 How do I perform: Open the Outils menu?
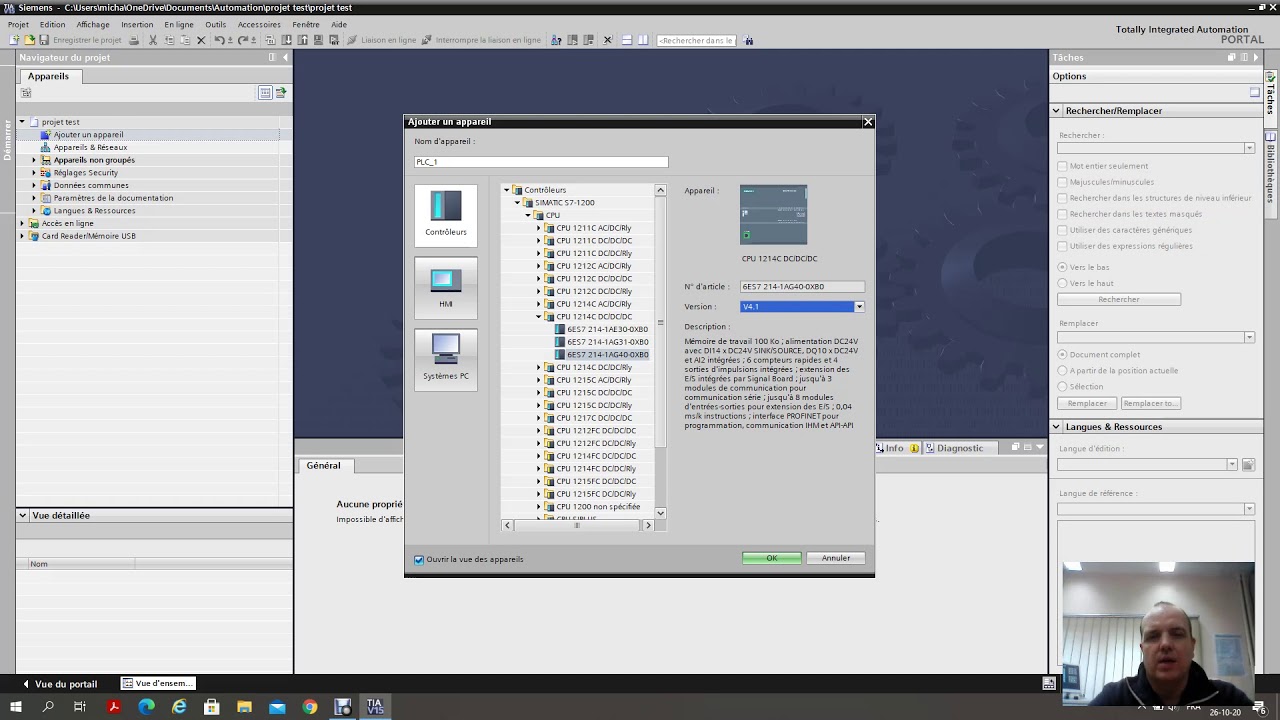coord(215,24)
